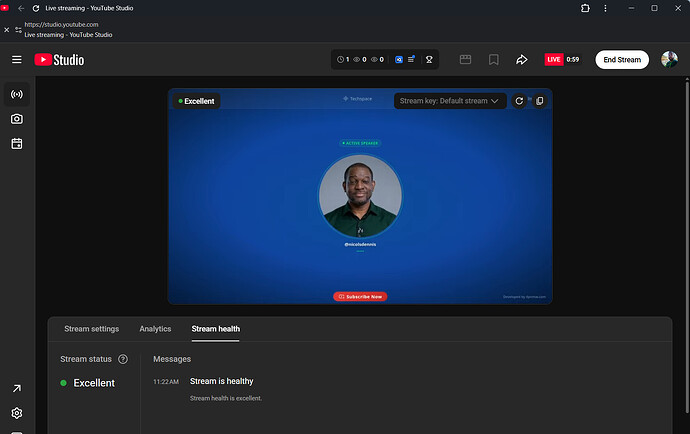Toggle the blue live chat icon
This screenshot has width=690, height=434.
tap(399, 59)
